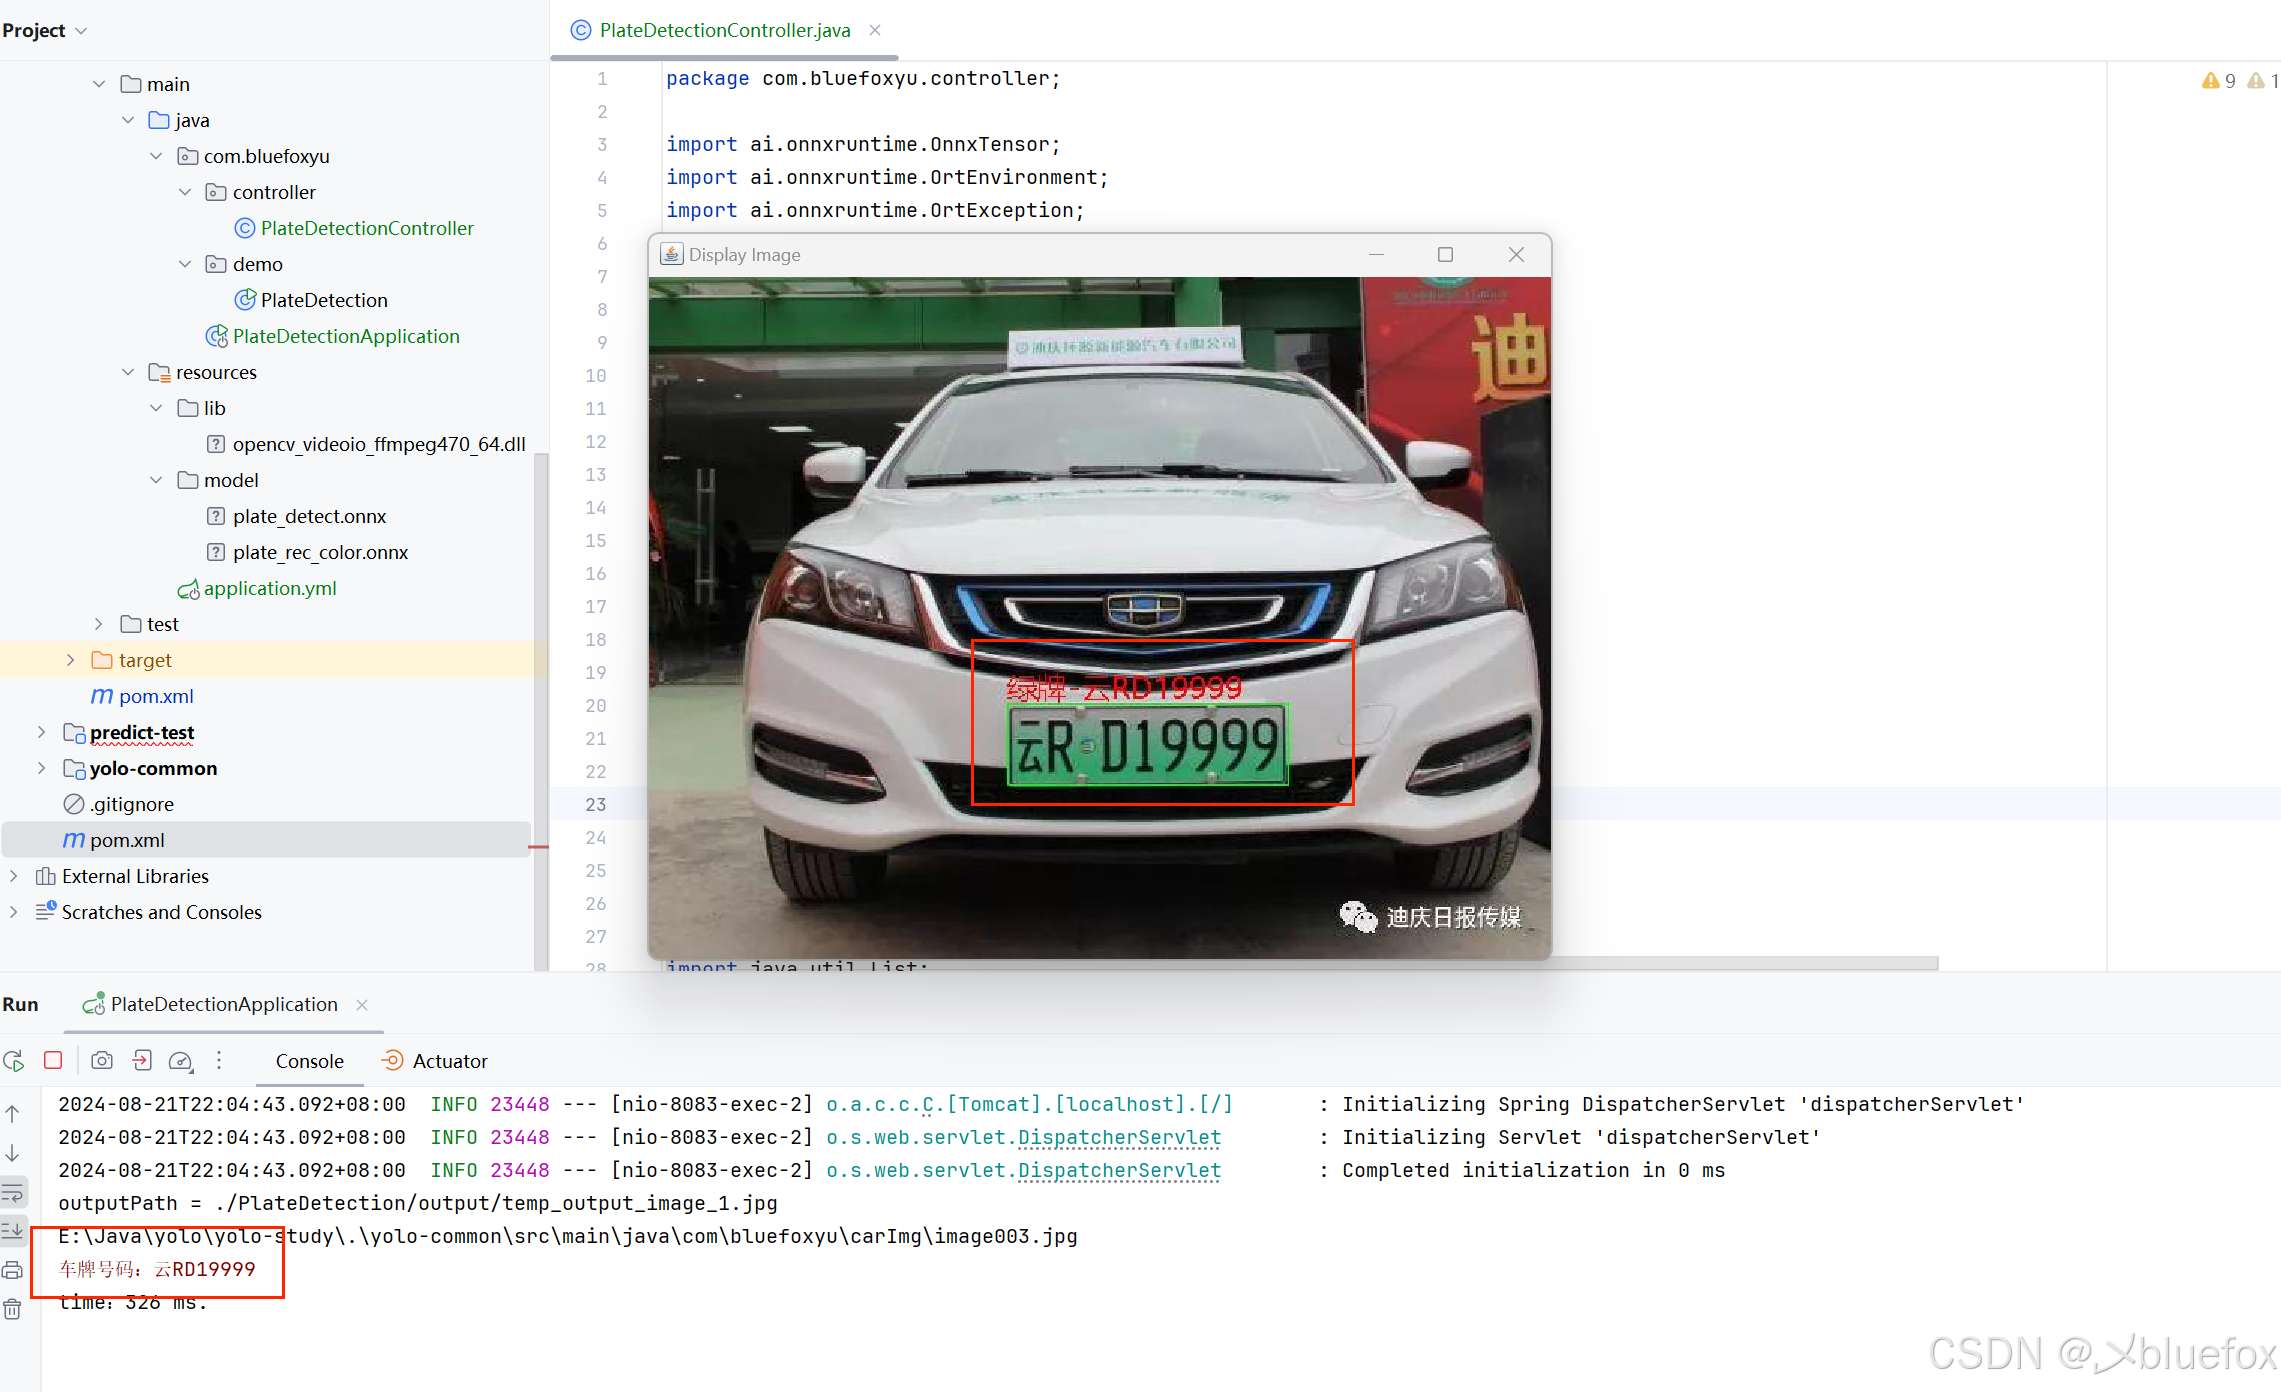Collapse the demo package
The width and height of the screenshot is (2281, 1392).
tap(185, 264)
